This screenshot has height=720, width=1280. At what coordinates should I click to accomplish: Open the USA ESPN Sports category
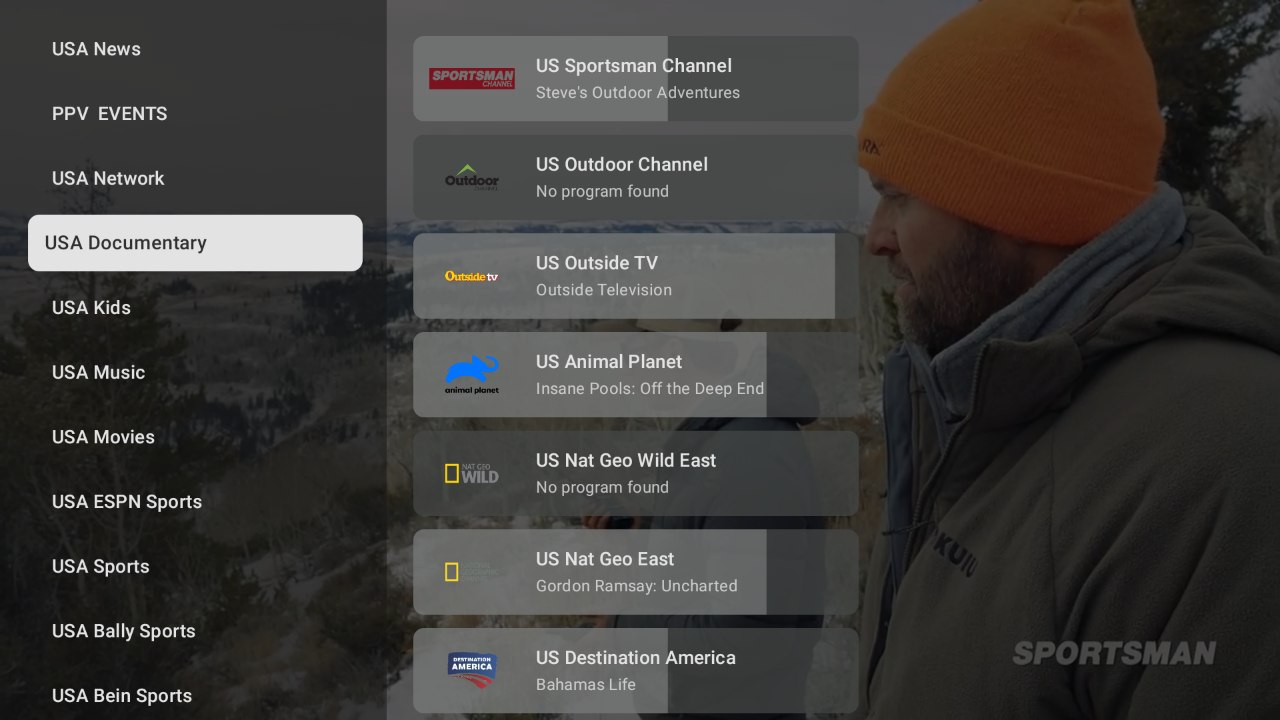coord(127,502)
